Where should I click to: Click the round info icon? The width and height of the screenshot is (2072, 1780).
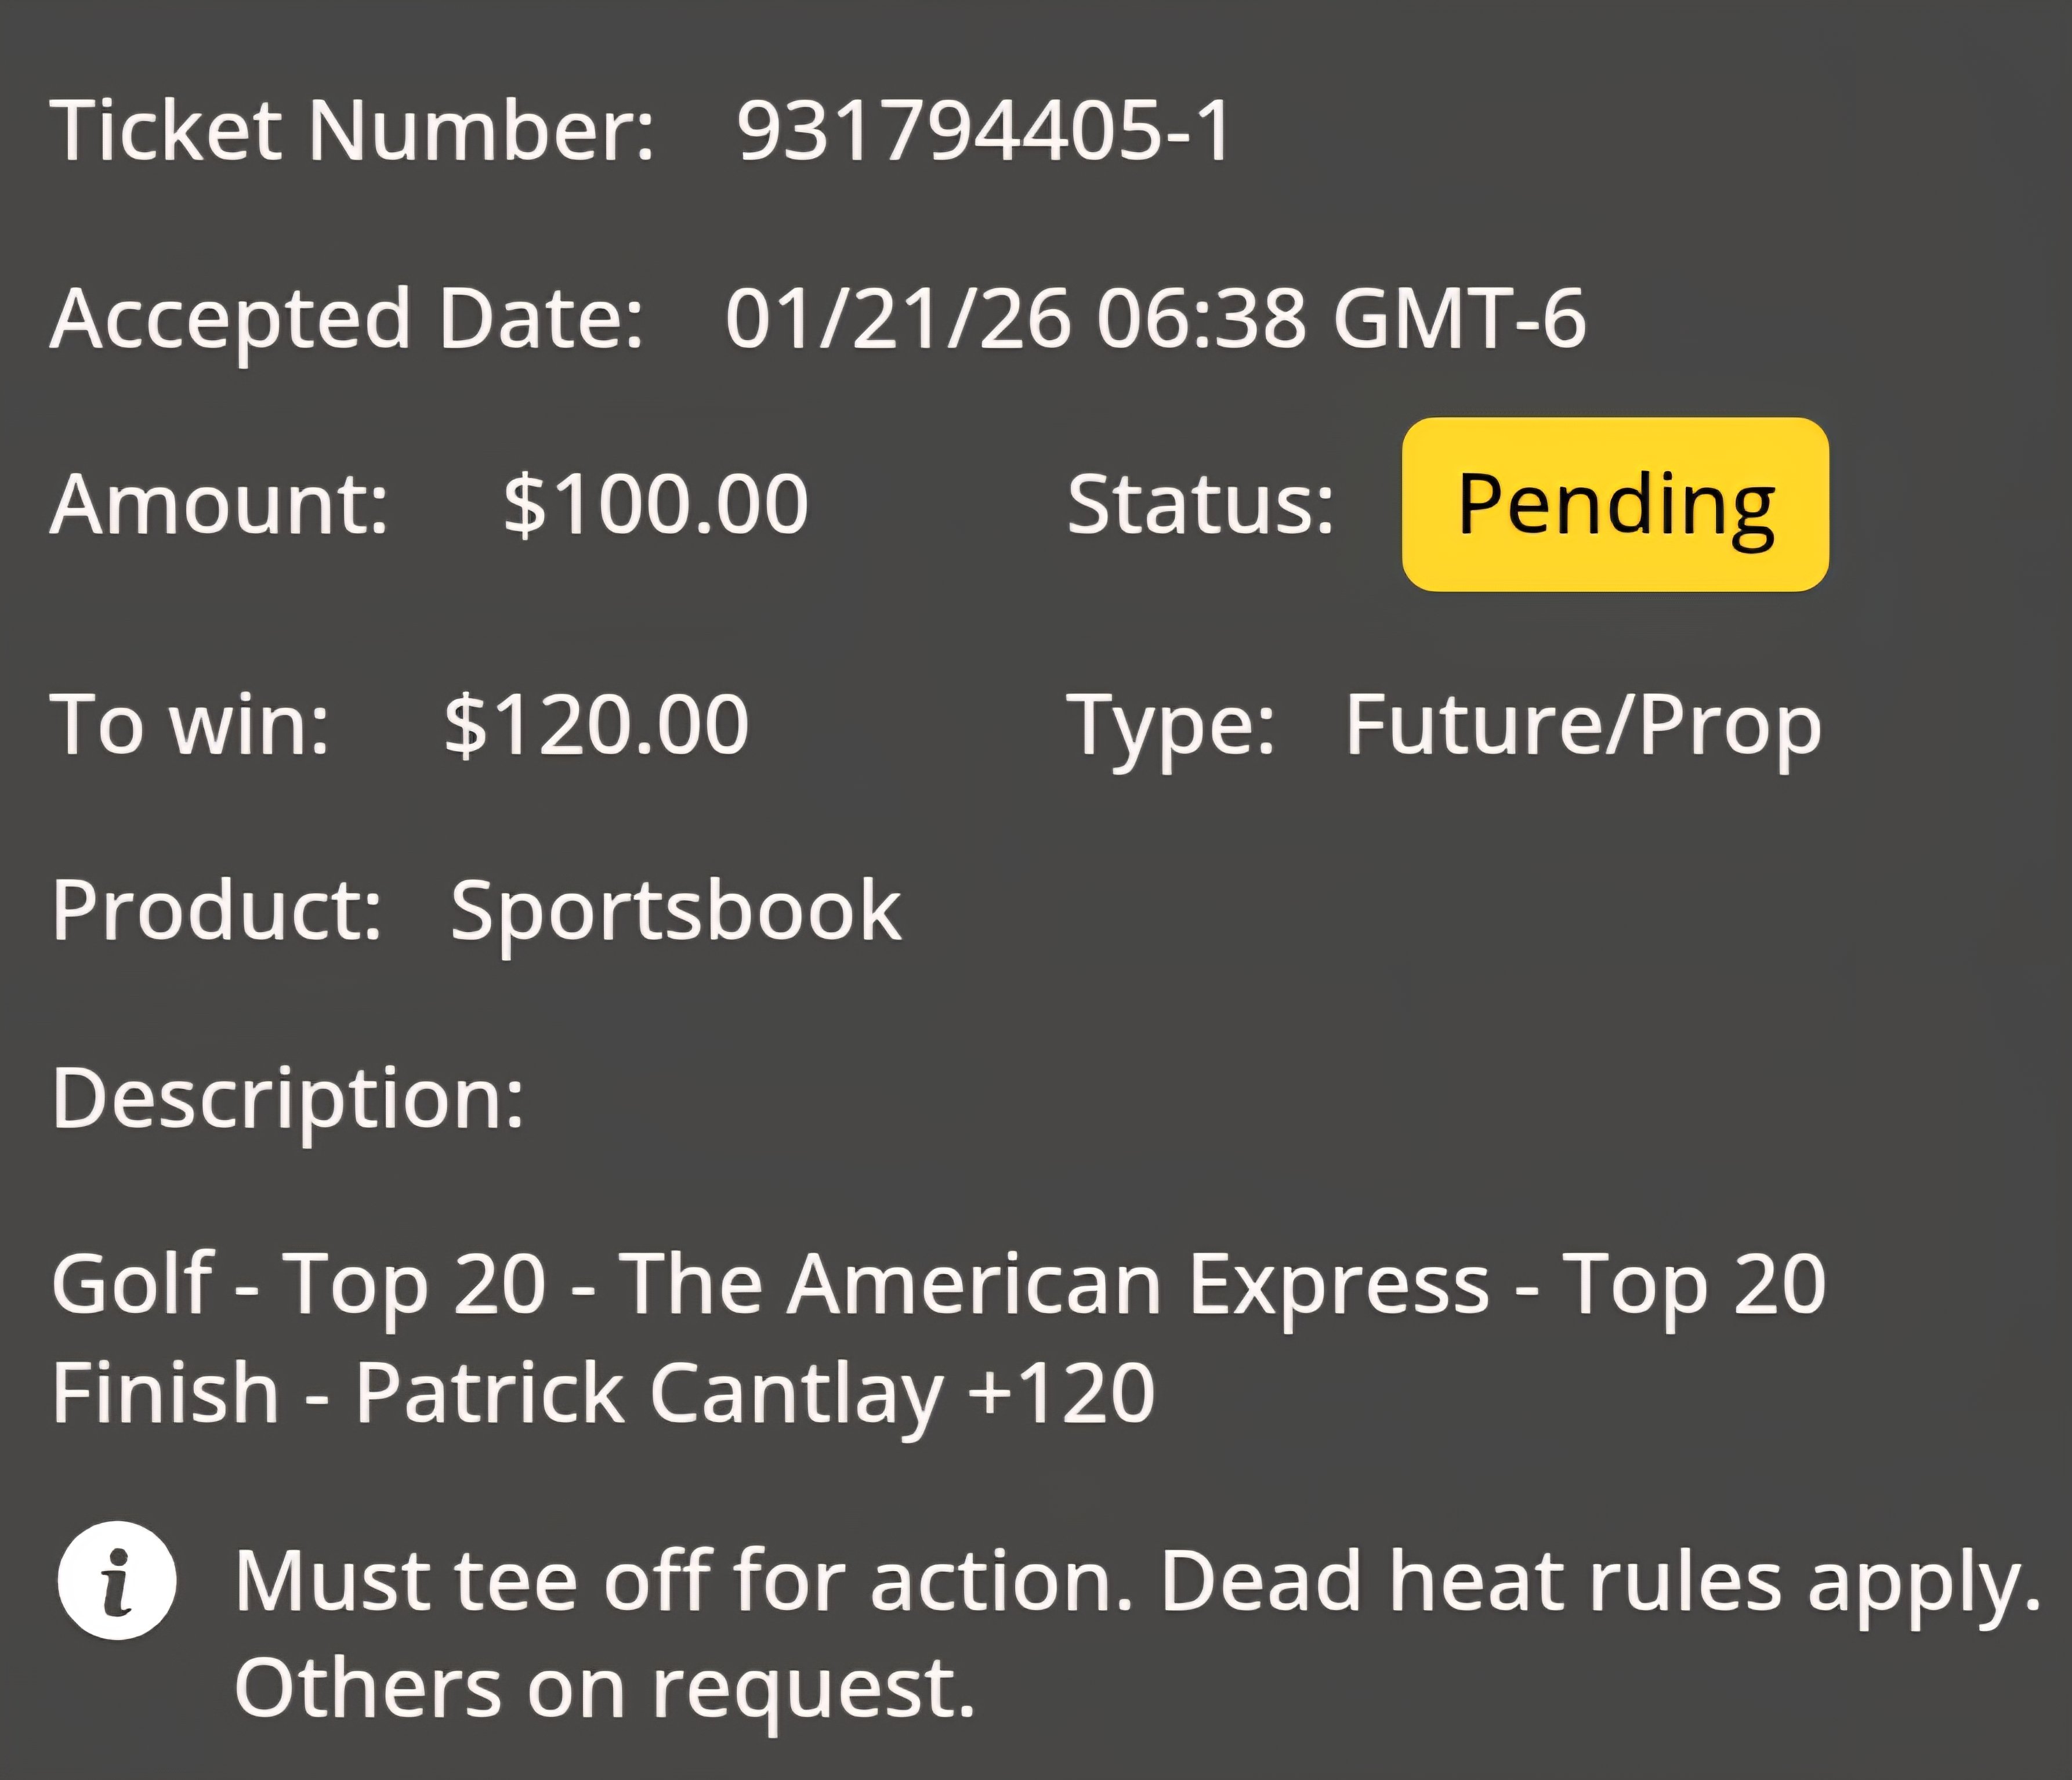coord(117,1580)
